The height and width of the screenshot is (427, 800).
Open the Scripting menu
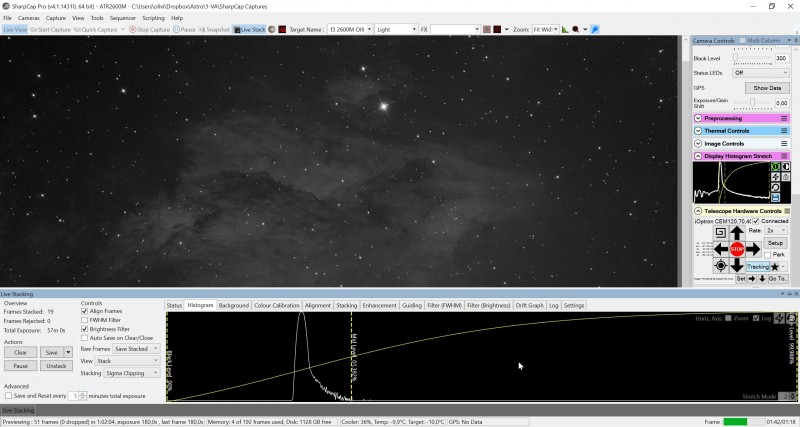point(154,18)
